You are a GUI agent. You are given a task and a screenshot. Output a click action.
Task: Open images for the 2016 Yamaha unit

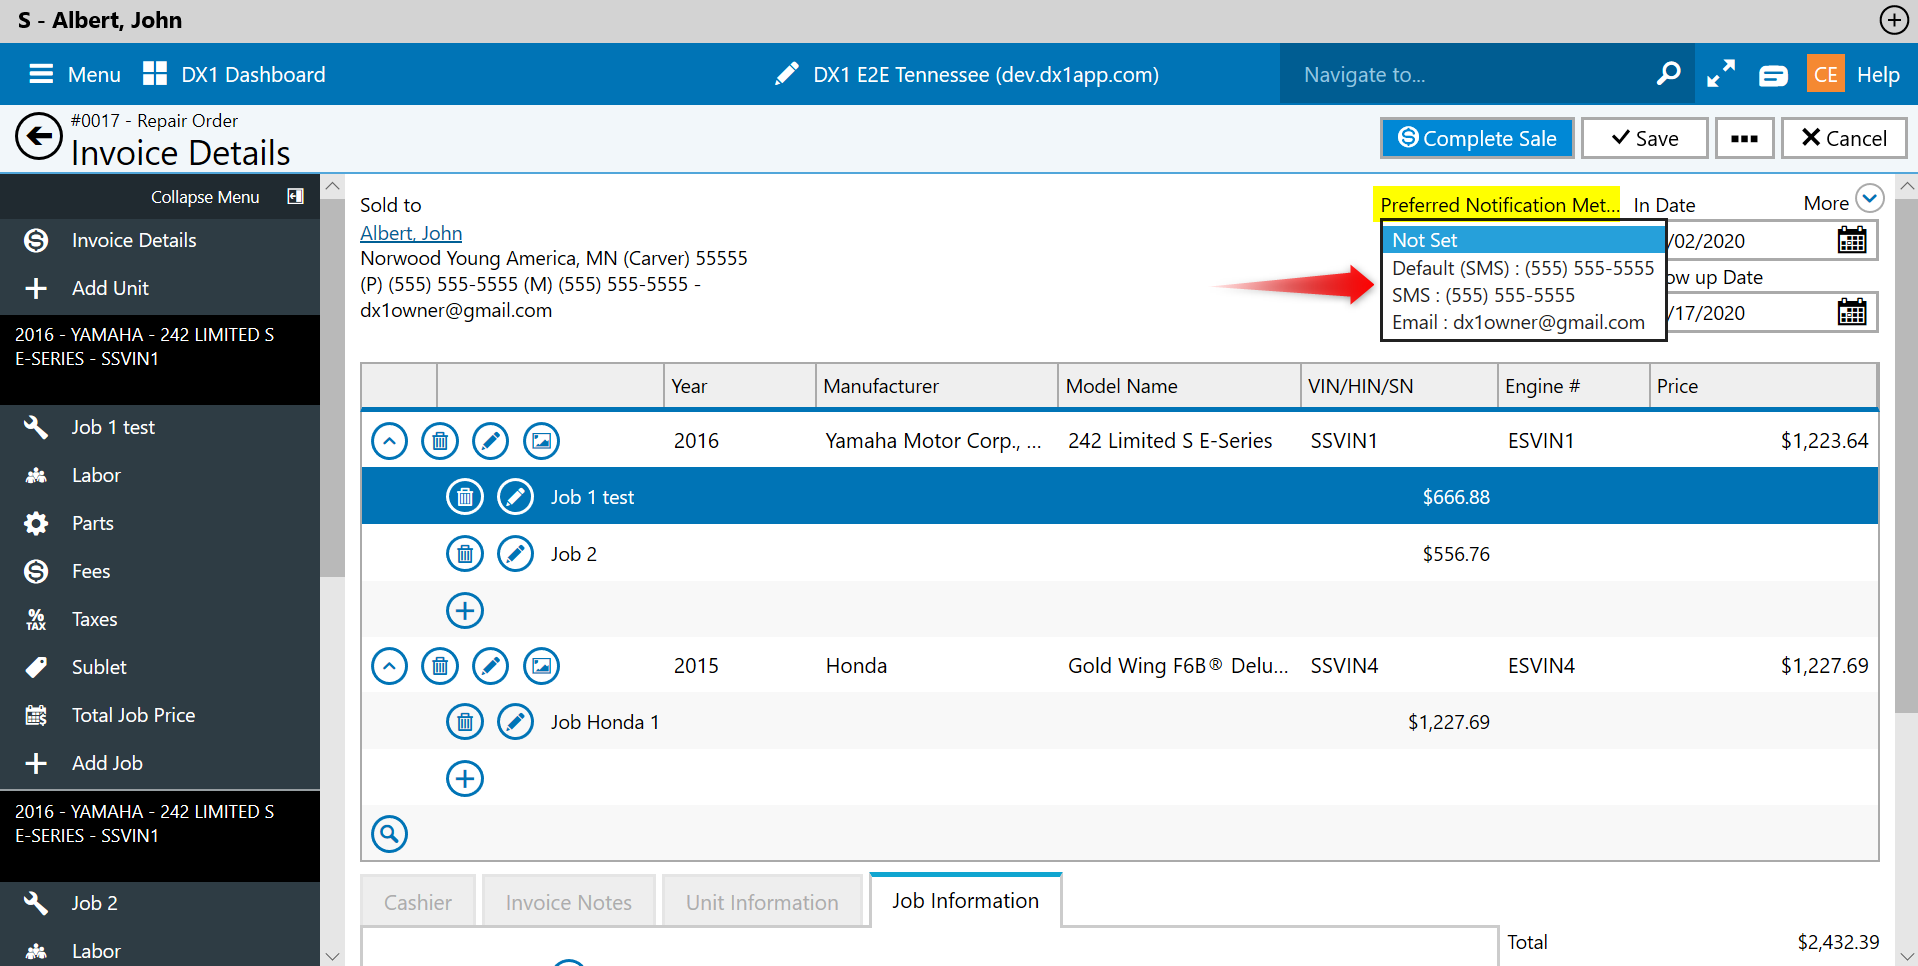tap(541, 441)
